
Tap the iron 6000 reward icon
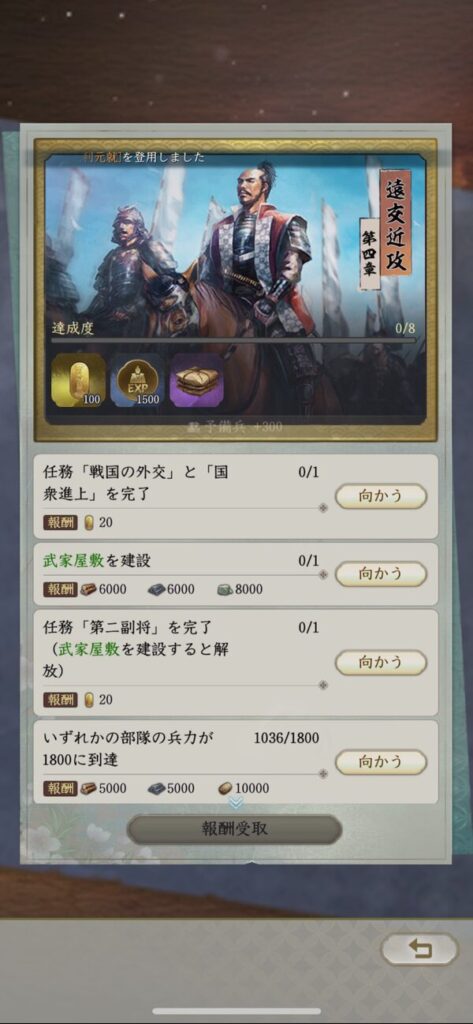157,590
